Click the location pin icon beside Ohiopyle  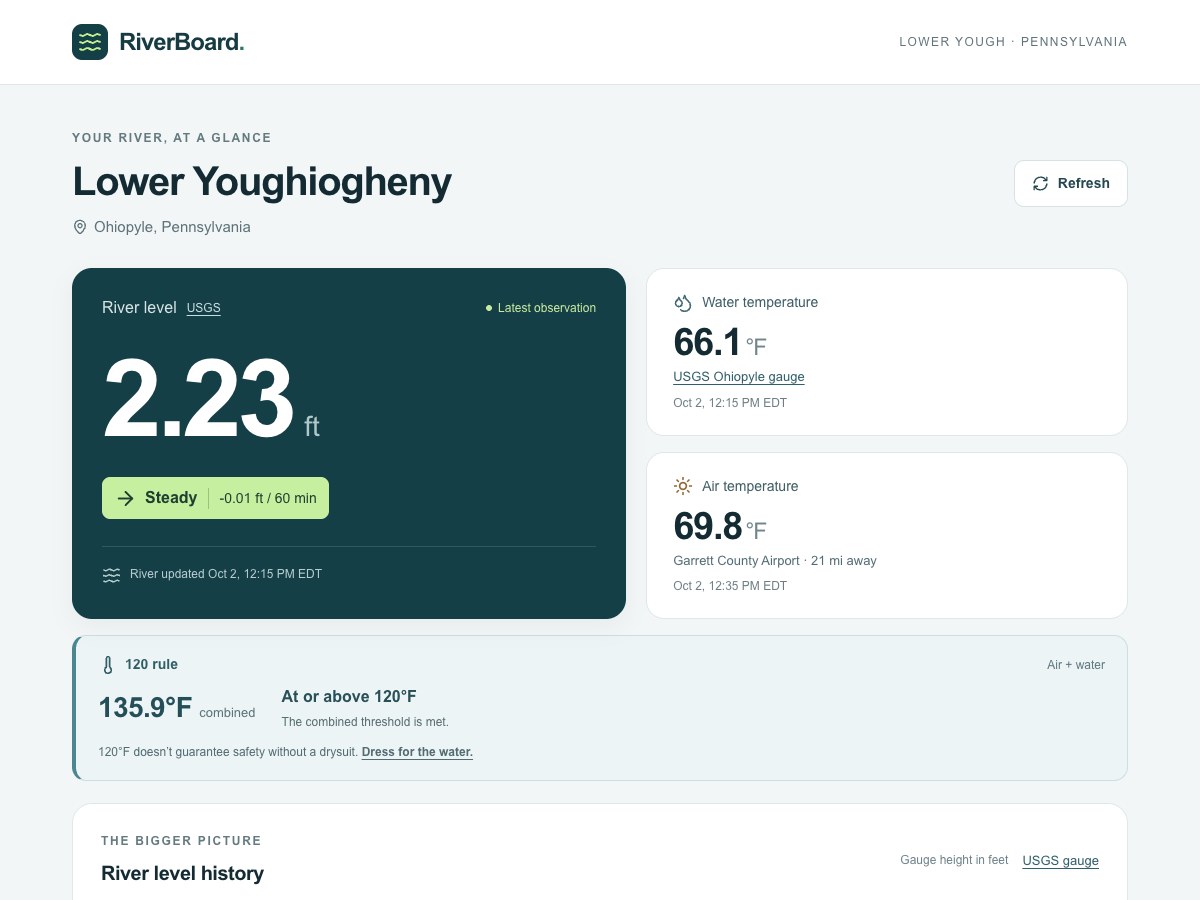click(x=80, y=227)
